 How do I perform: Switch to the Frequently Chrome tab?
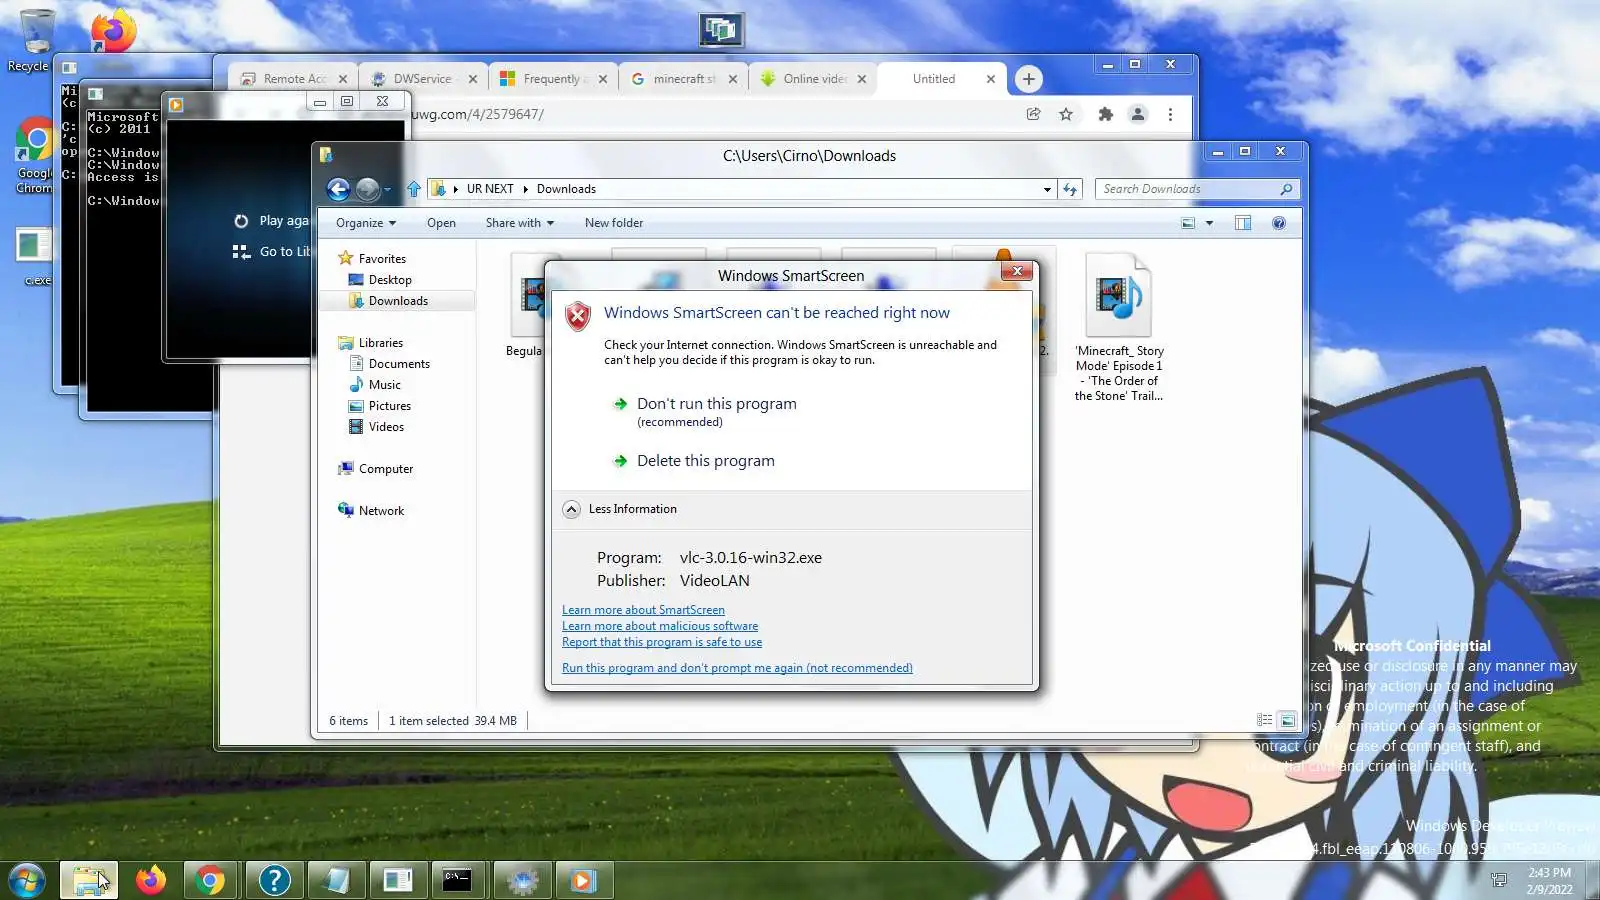coord(553,79)
